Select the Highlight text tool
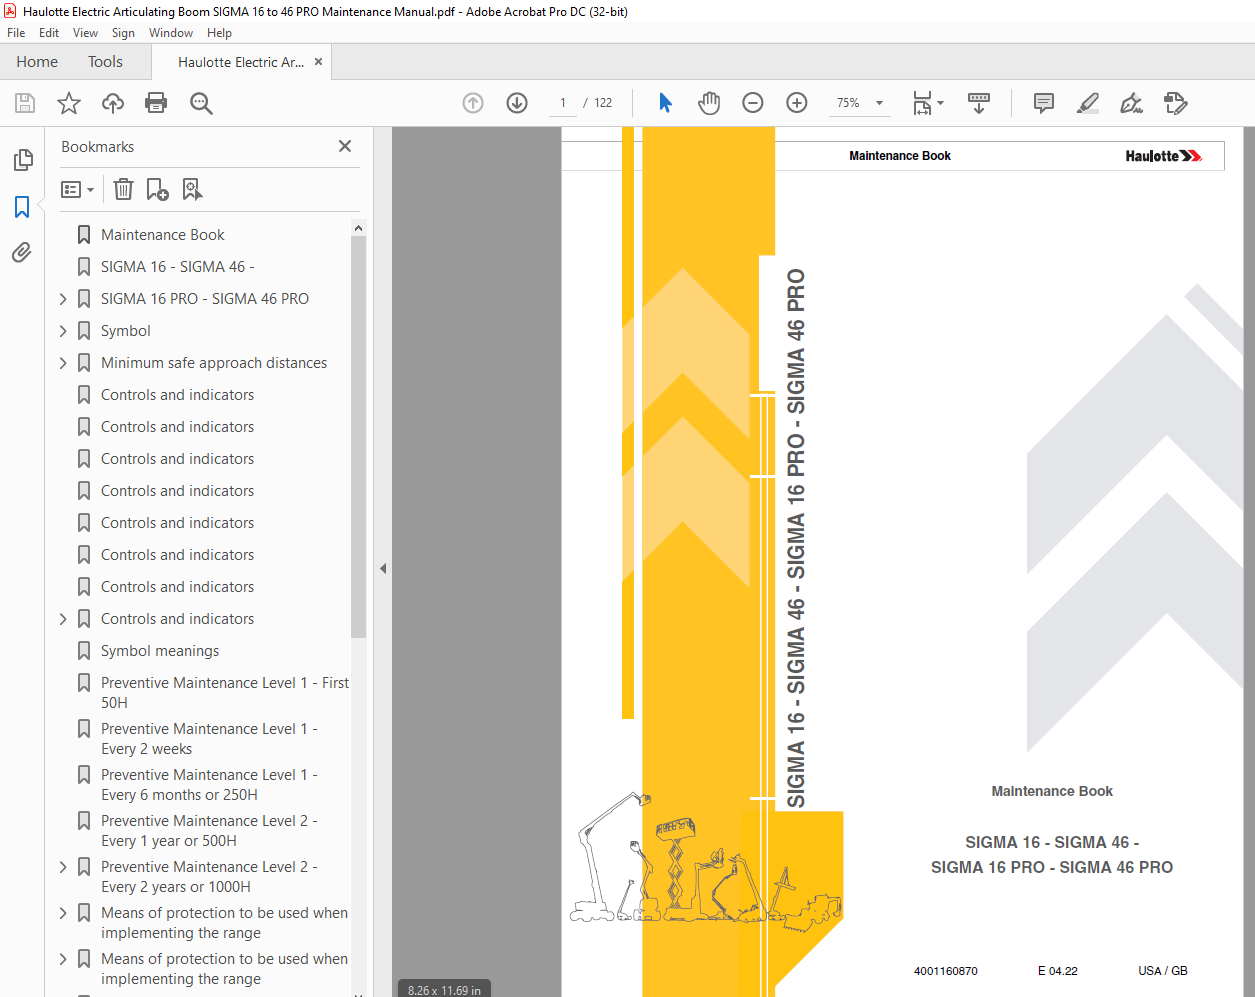This screenshot has height=997, width=1255. coord(1088,103)
